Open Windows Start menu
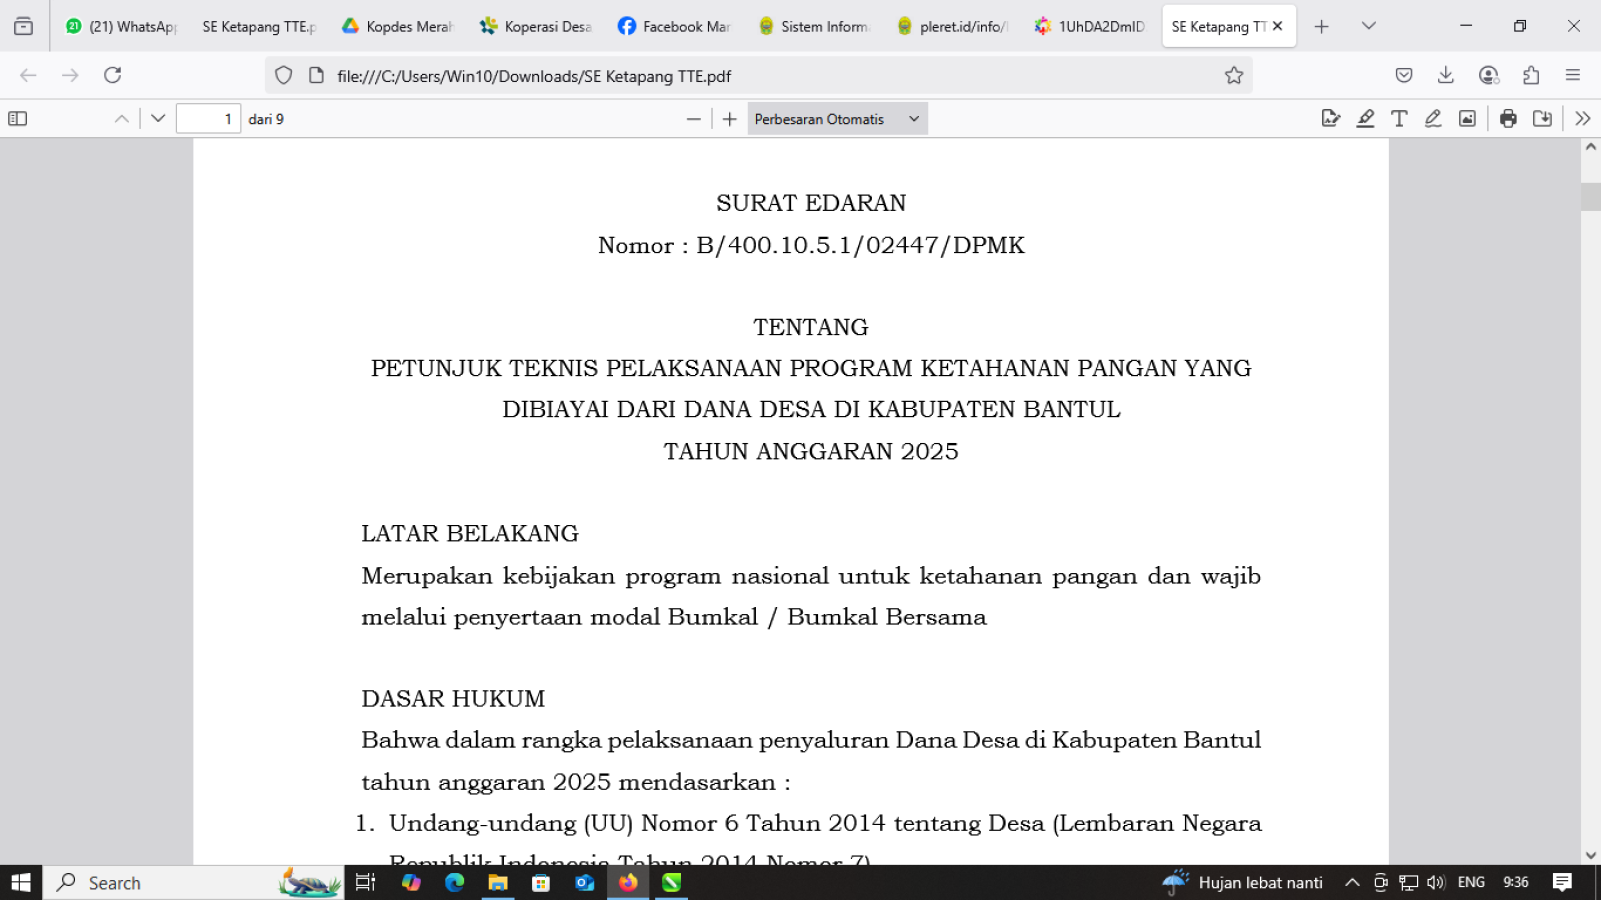The height and width of the screenshot is (900, 1601). 21,883
